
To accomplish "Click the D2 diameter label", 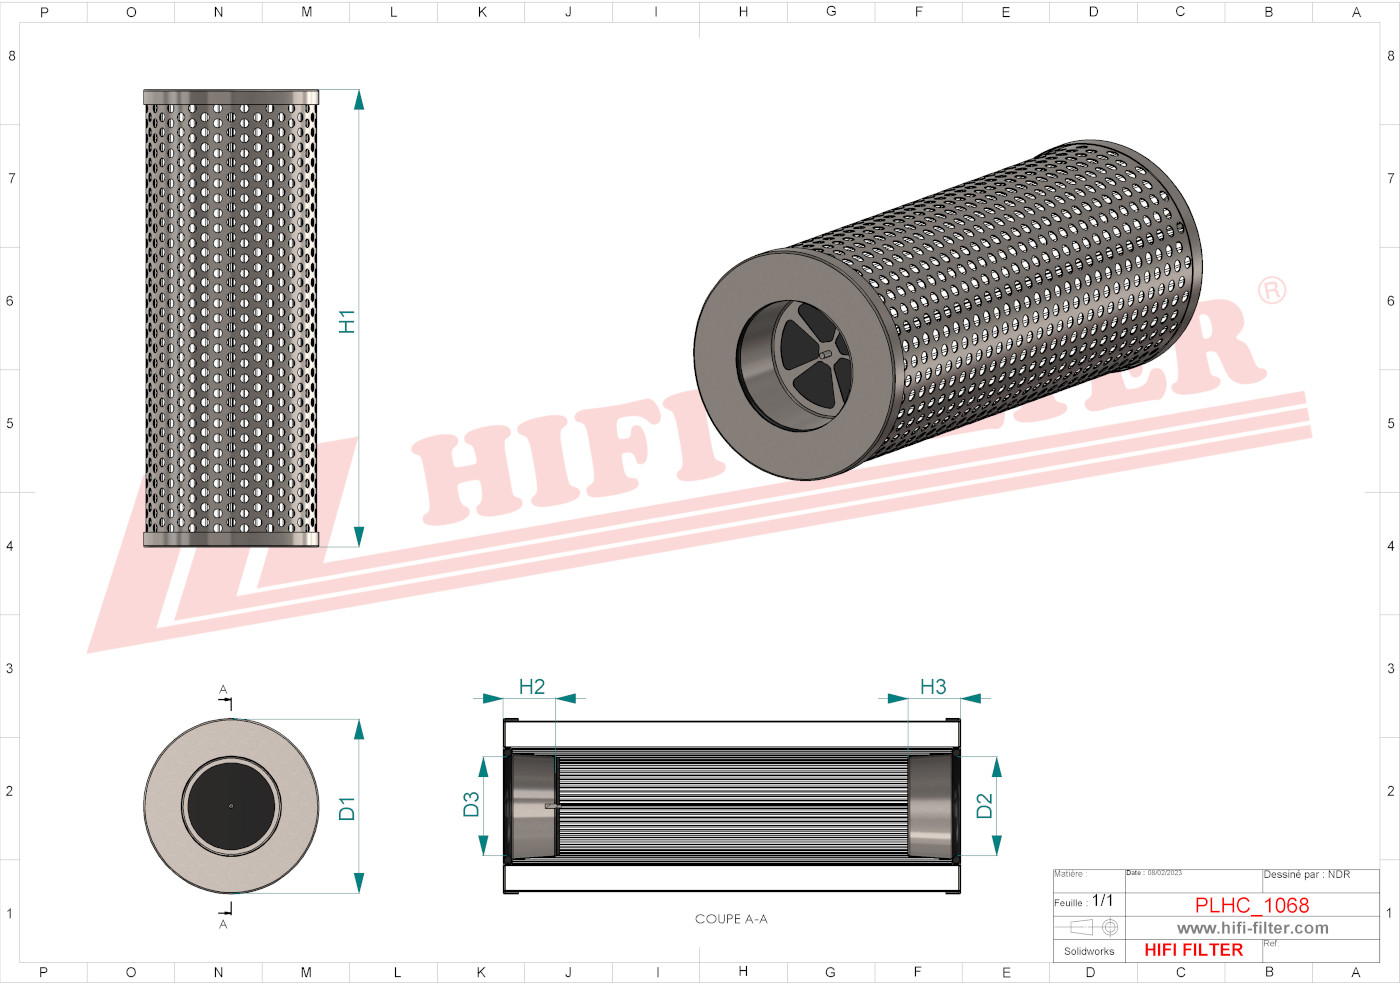I will [984, 806].
